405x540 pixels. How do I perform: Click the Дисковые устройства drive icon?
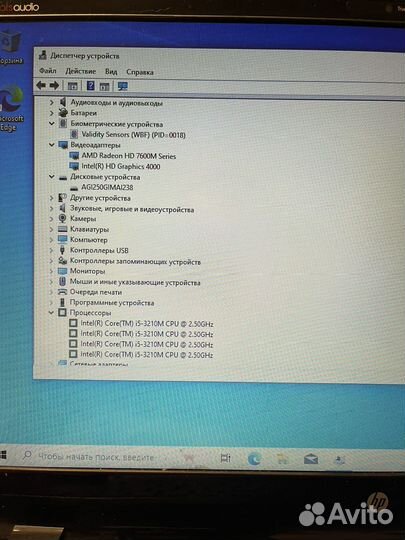pos(63,178)
